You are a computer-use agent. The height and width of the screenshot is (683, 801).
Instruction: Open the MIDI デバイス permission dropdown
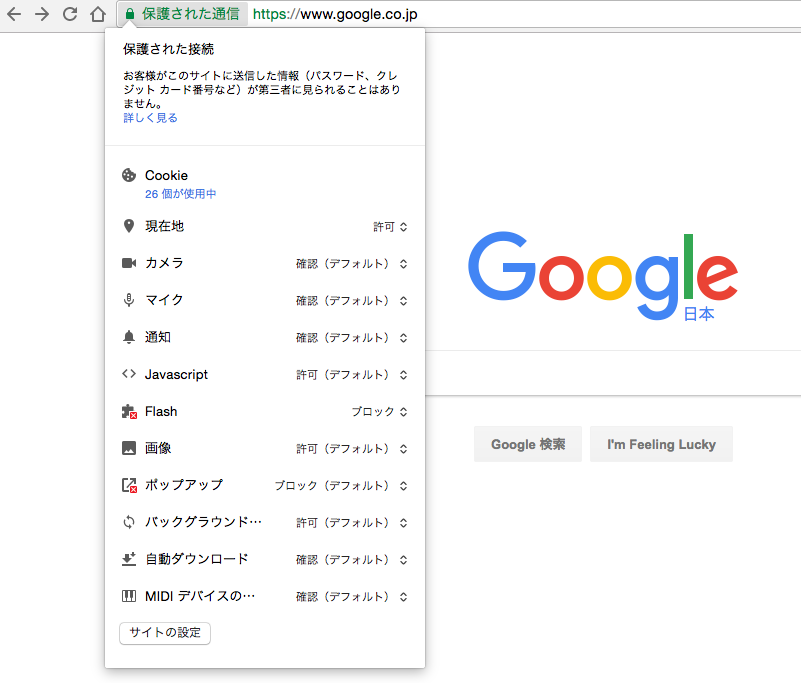tap(351, 597)
